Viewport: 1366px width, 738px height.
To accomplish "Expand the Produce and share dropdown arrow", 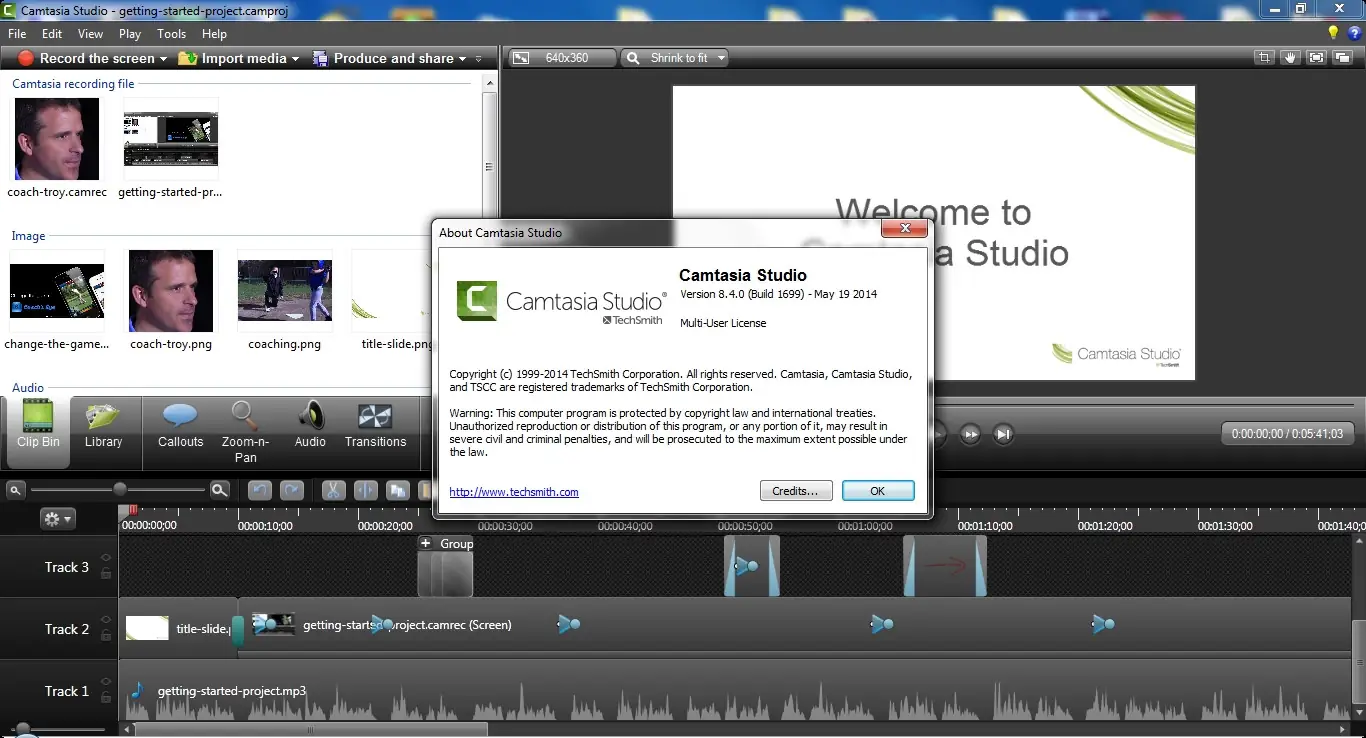I will click(462, 59).
